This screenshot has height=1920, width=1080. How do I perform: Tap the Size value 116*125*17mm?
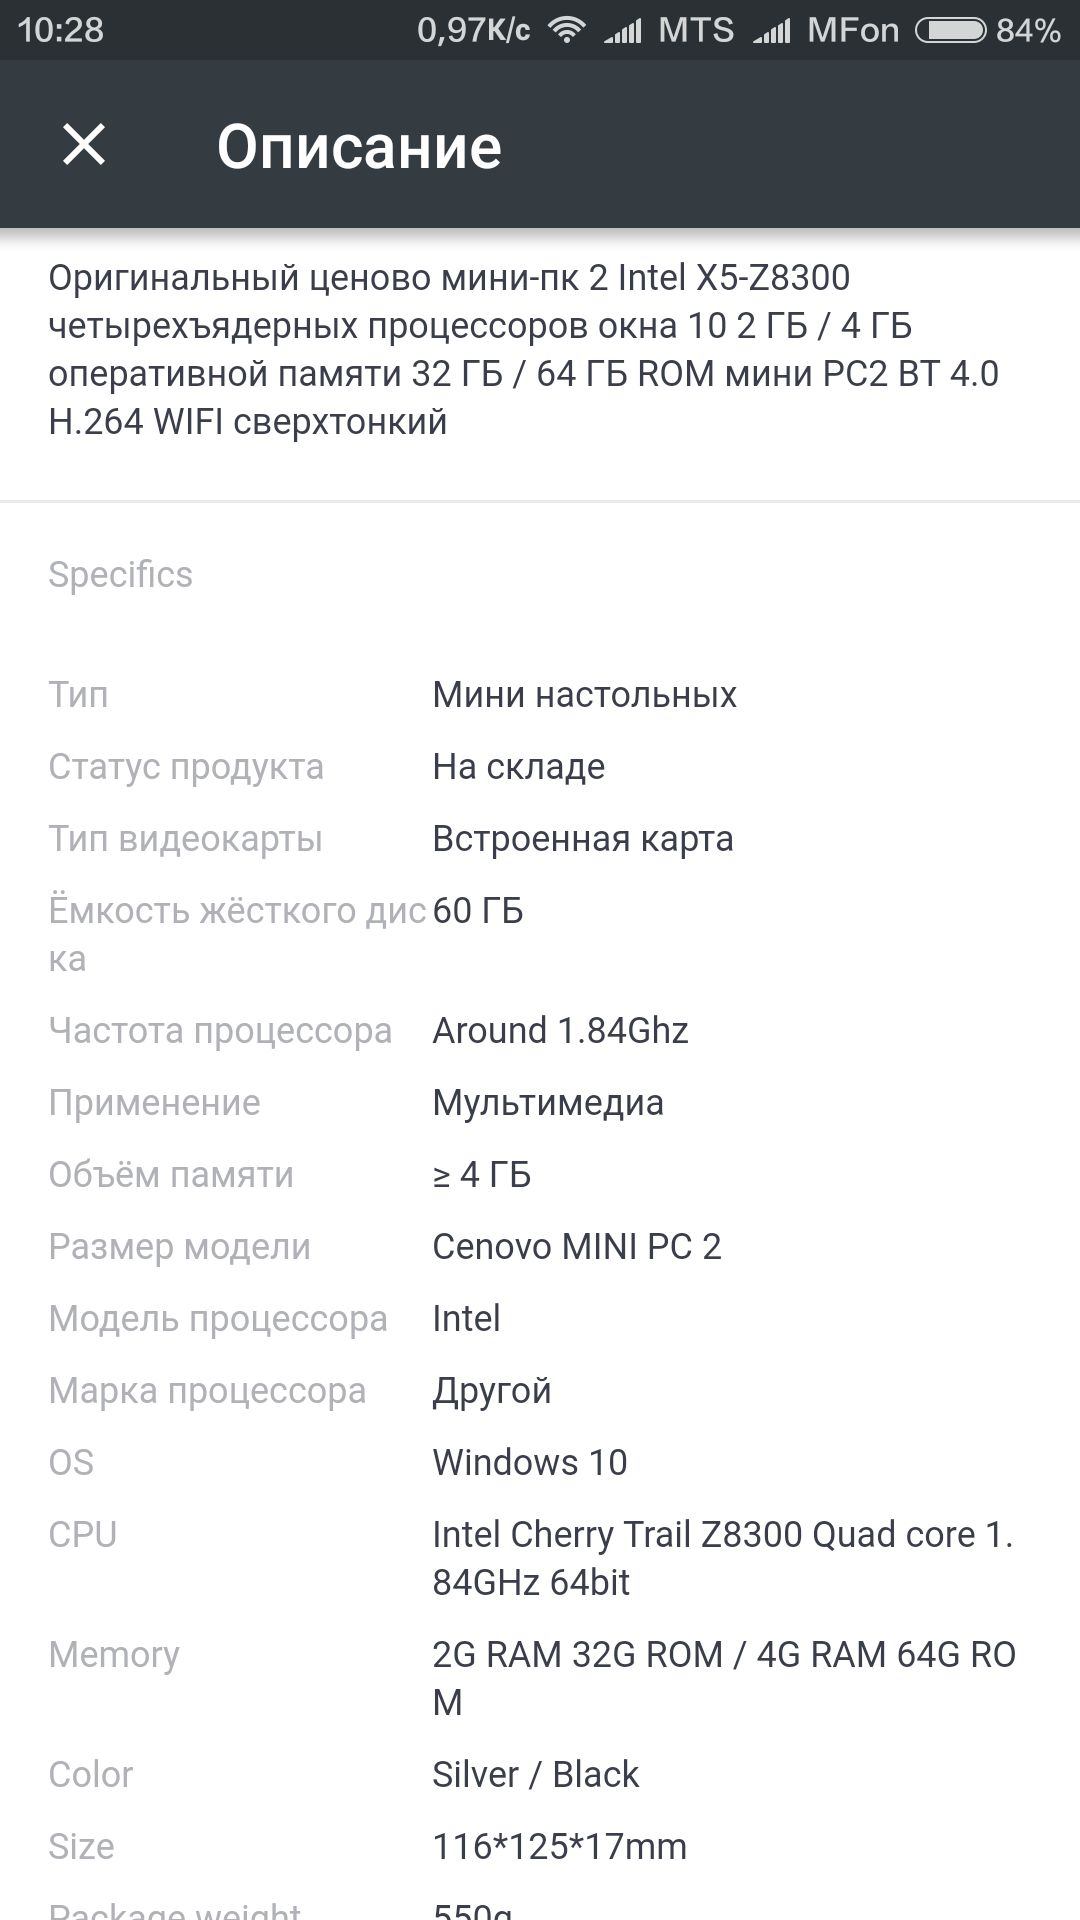(x=556, y=1846)
